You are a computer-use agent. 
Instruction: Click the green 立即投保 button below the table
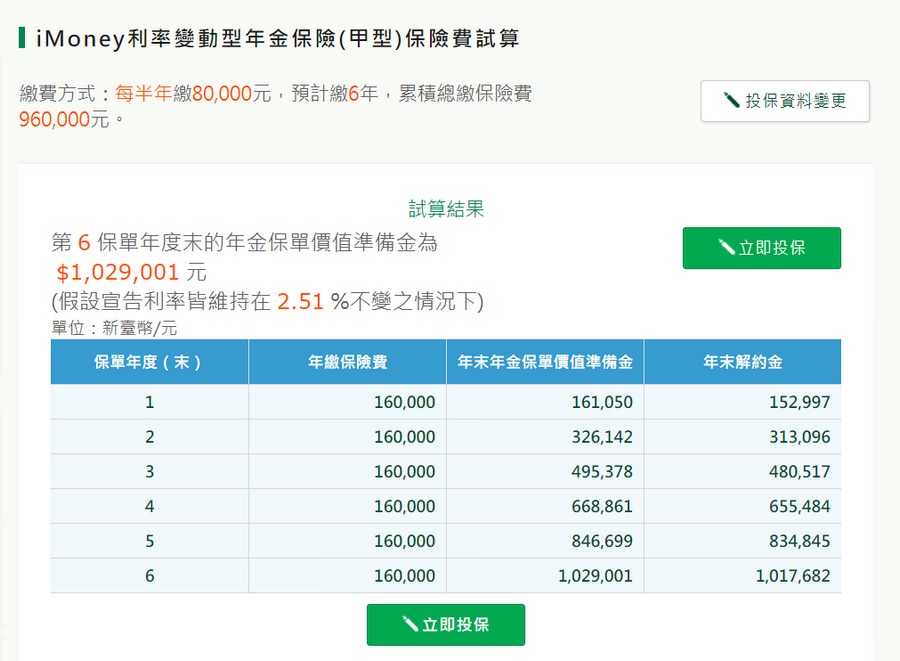[x=446, y=624]
